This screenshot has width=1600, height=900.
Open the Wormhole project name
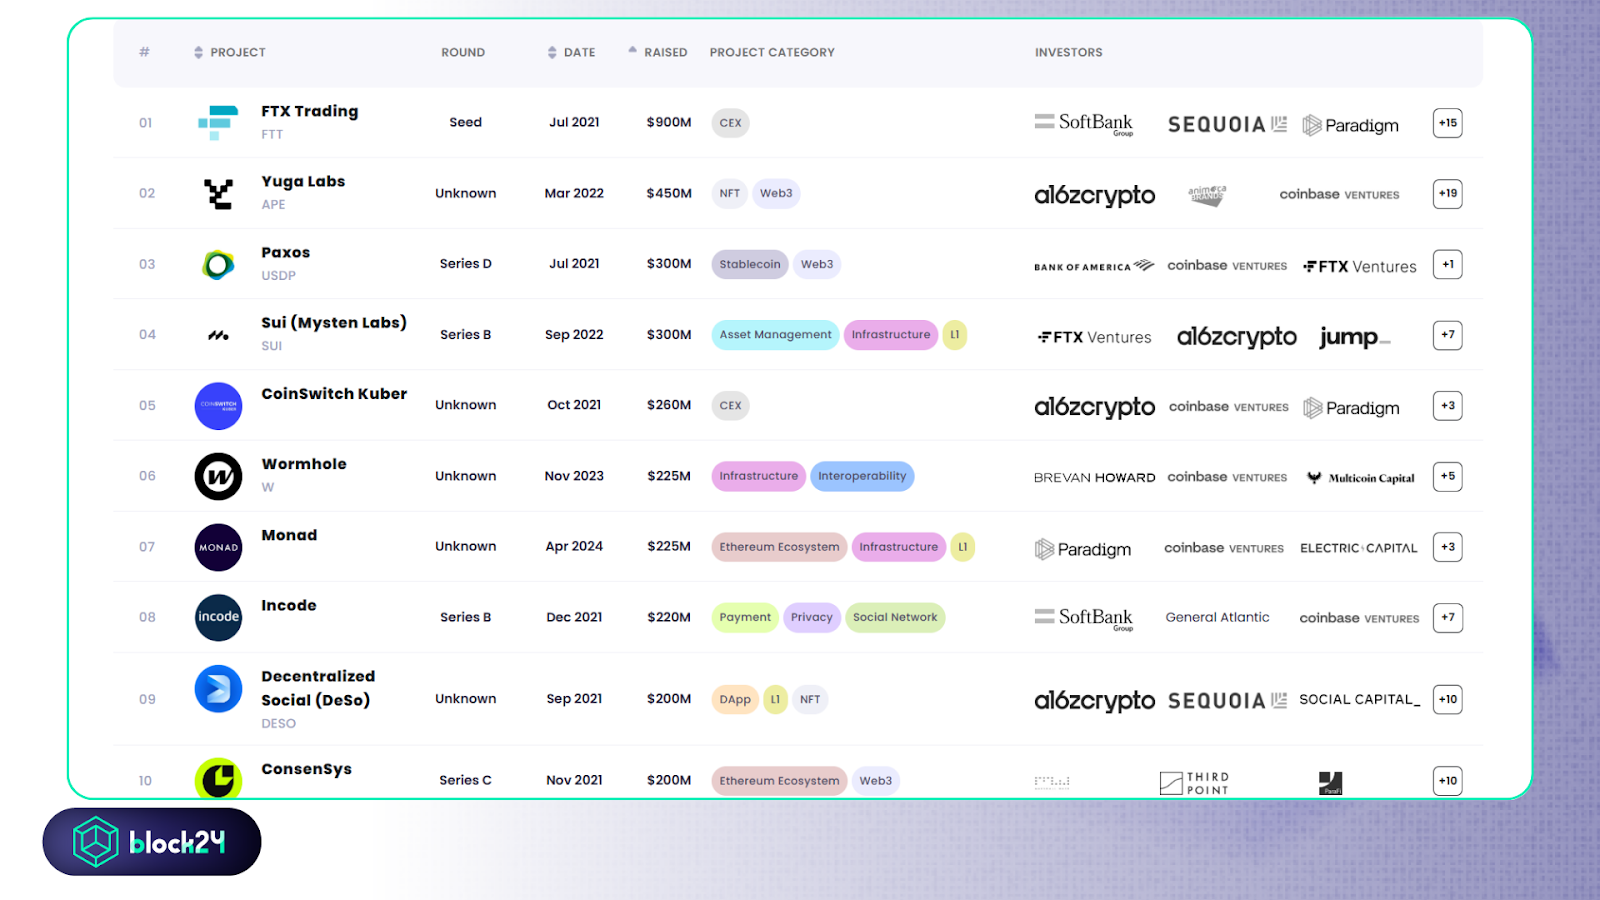tap(304, 464)
